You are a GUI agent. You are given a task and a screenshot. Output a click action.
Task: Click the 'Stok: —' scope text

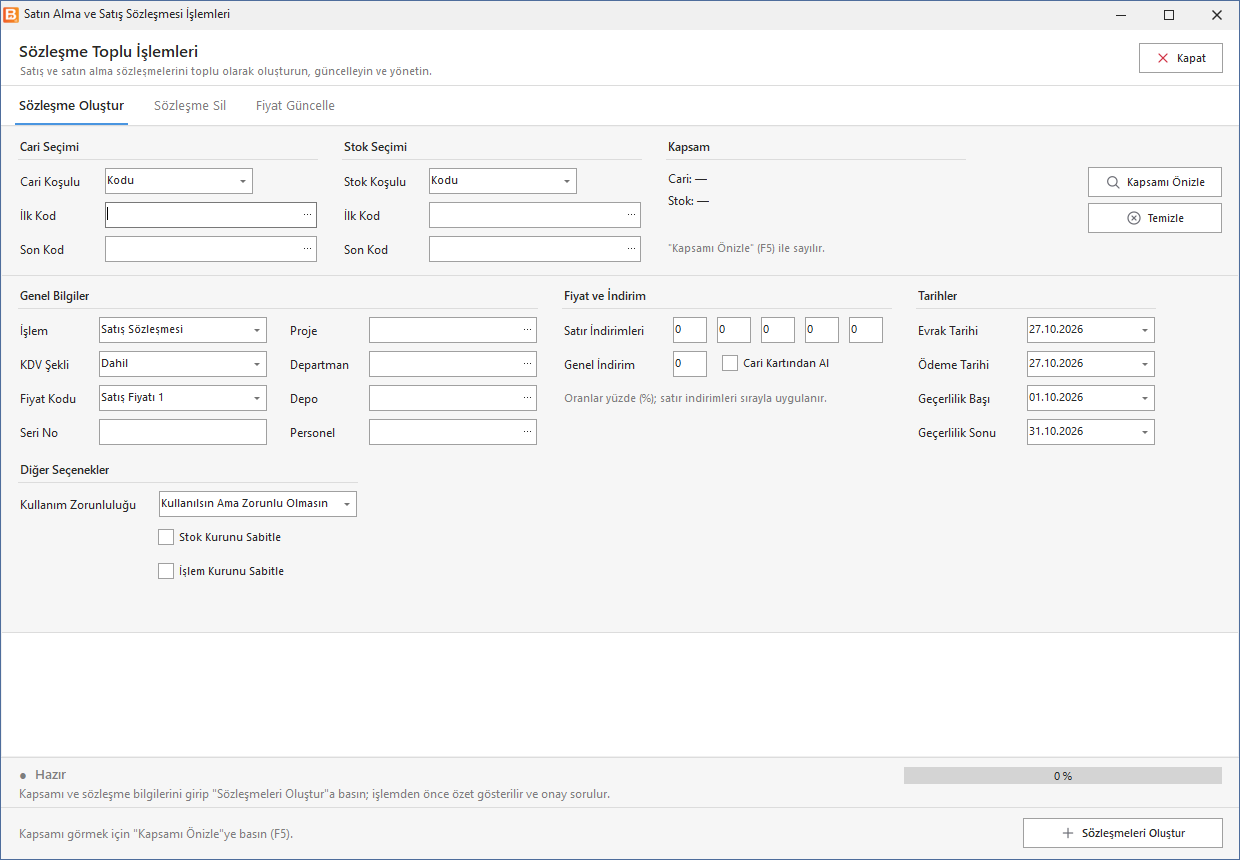coord(689,201)
